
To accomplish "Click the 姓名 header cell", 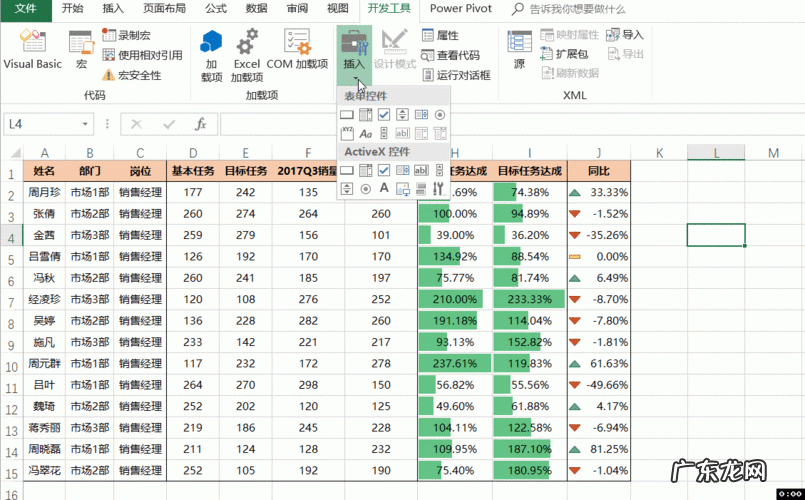I will 44,171.
